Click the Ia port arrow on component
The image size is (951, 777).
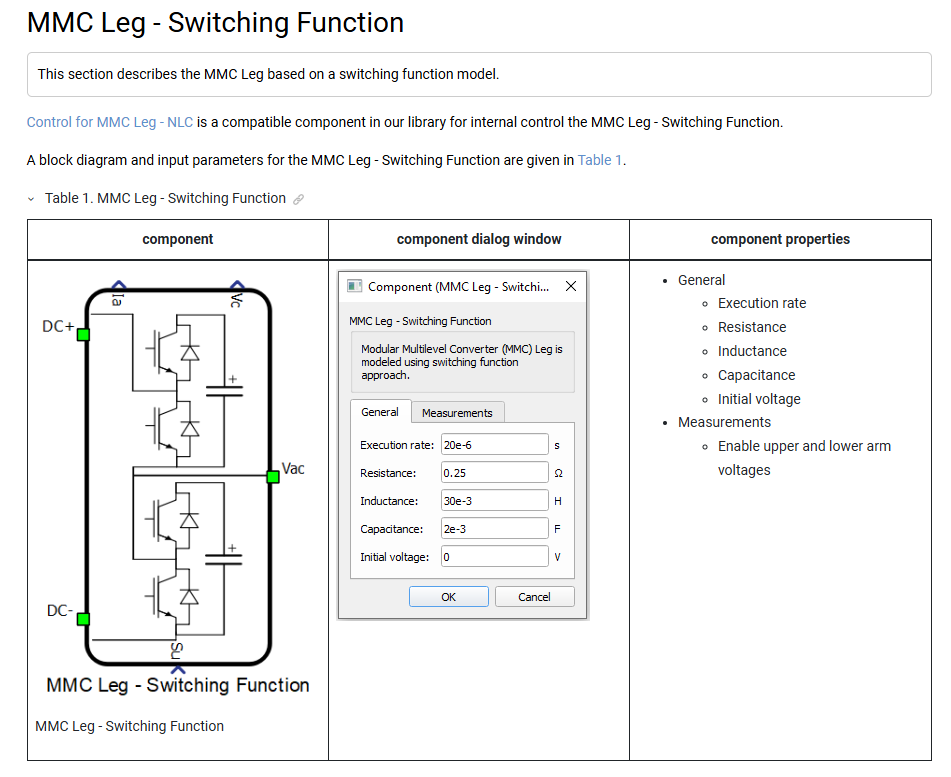pos(118,287)
